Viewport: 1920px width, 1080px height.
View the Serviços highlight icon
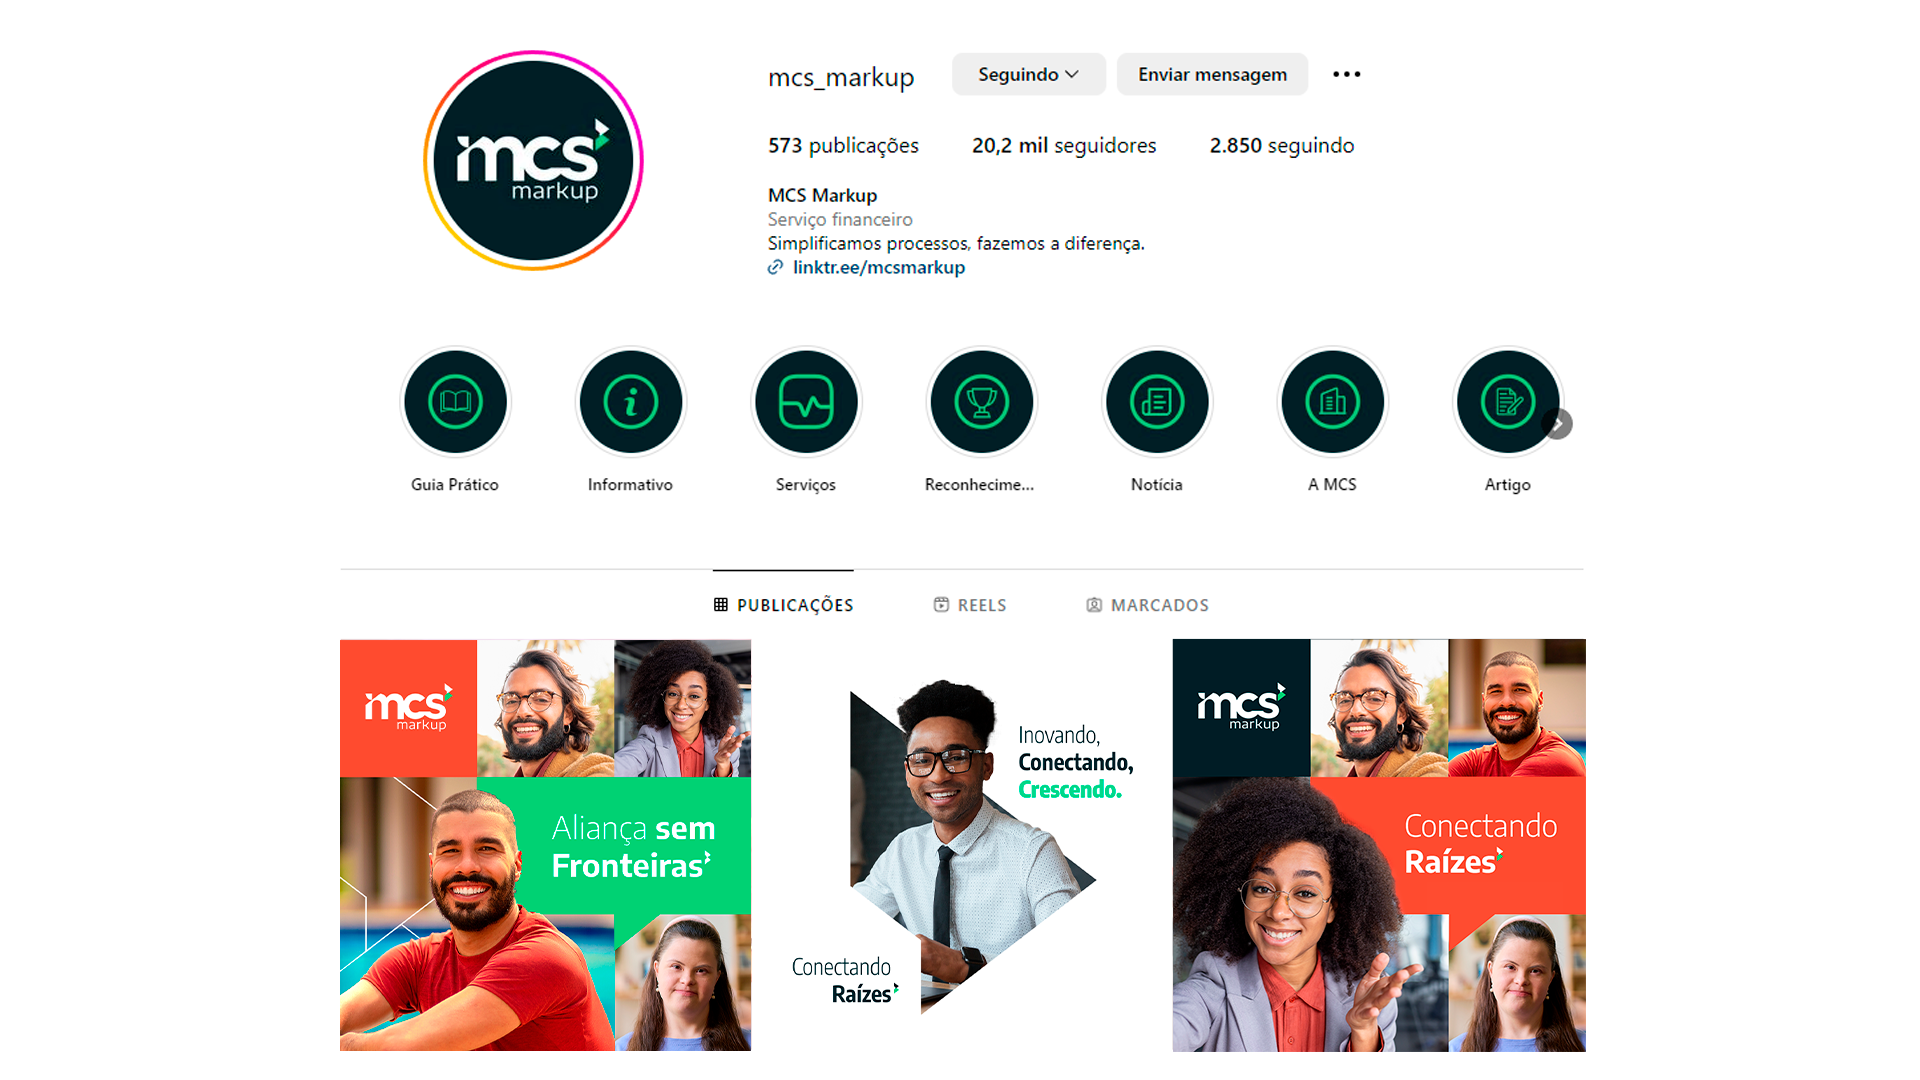[x=806, y=402]
